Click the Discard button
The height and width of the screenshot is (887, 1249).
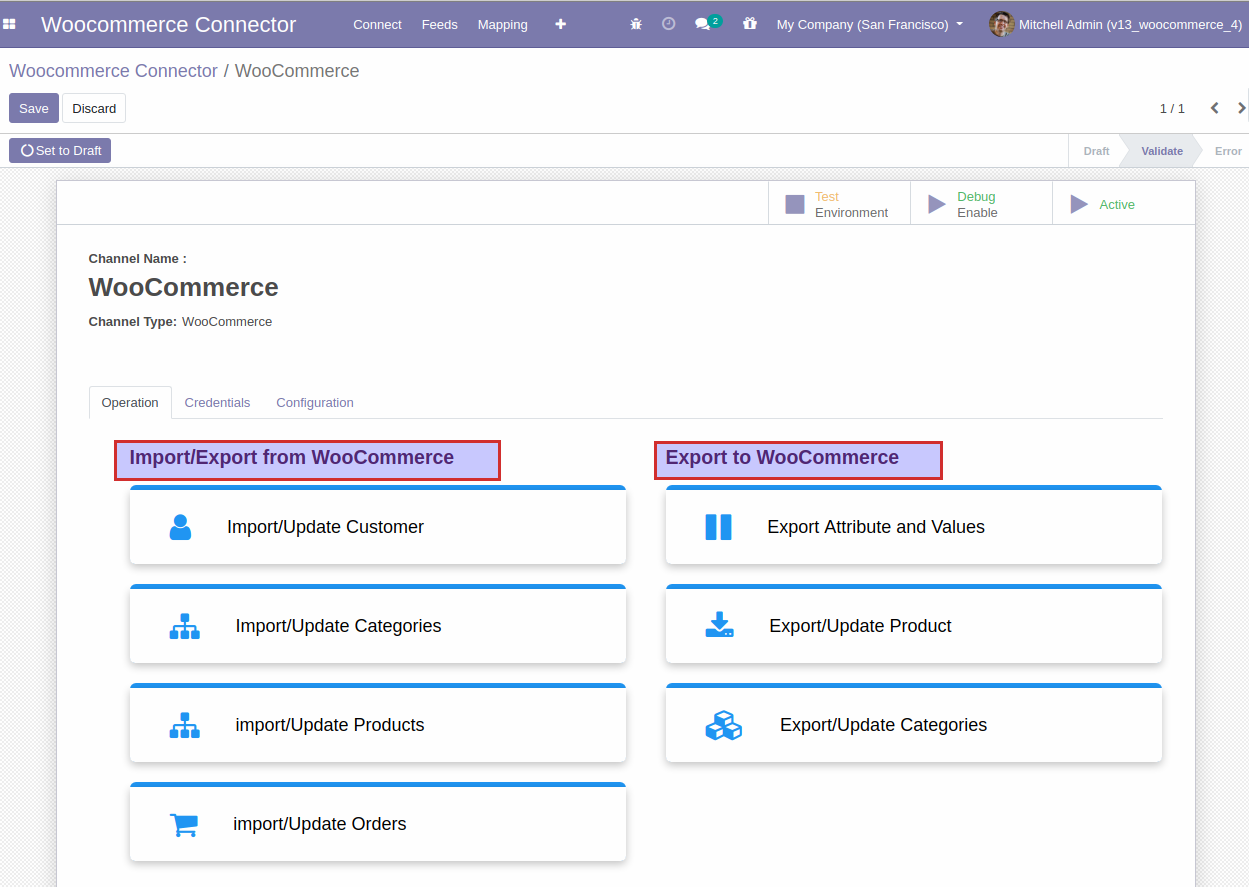click(x=94, y=108)
